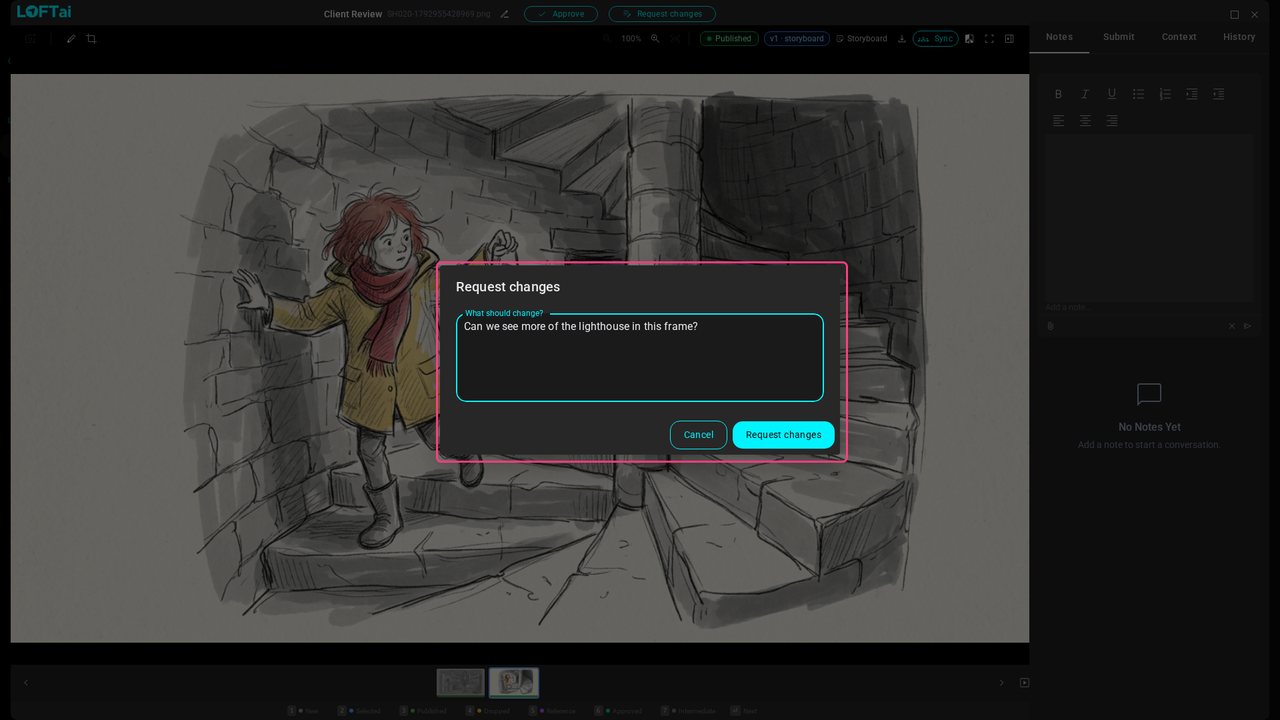Confirm with the cyan Request changes button
Screen dimensions: 1280x720
click(783, 435)
